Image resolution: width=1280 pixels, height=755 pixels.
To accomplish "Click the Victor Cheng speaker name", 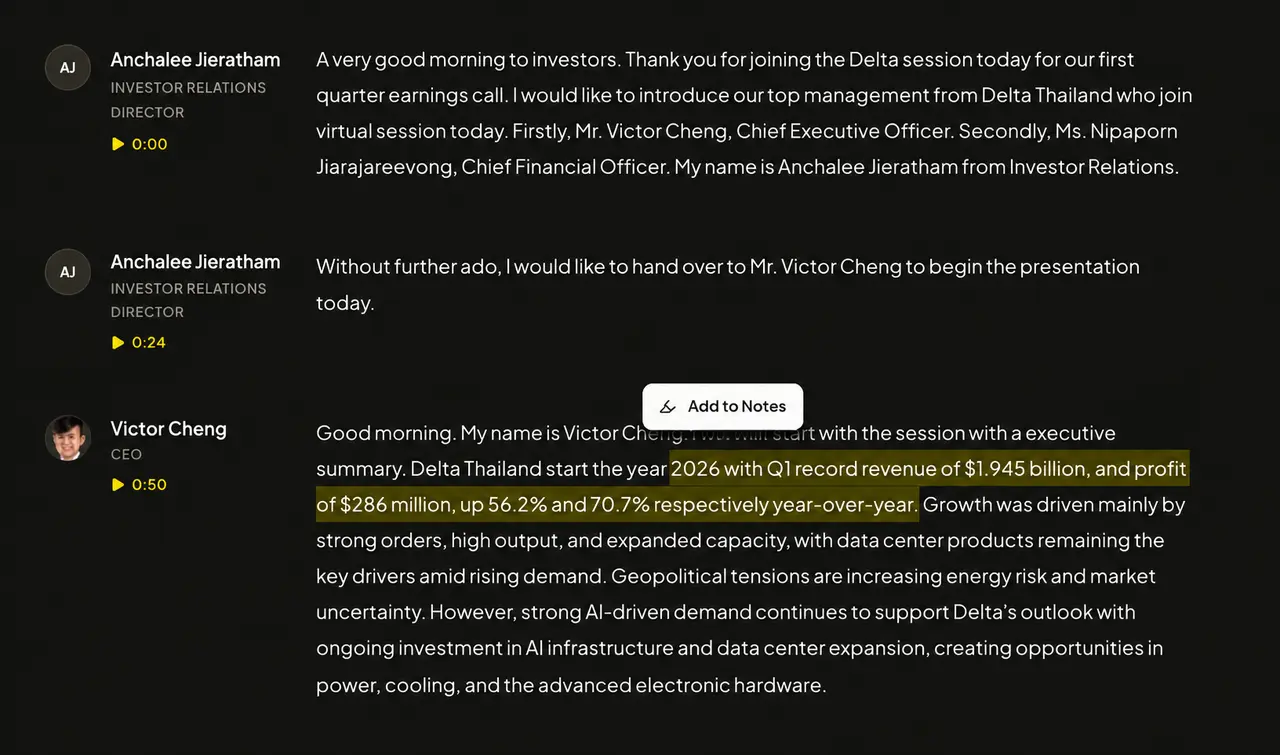I will point(168,429).
